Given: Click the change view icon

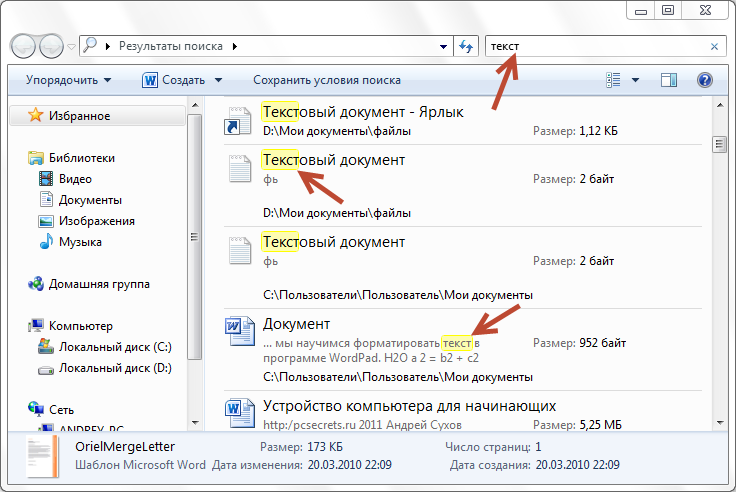Looking at the screenshot, I should 614,80.
